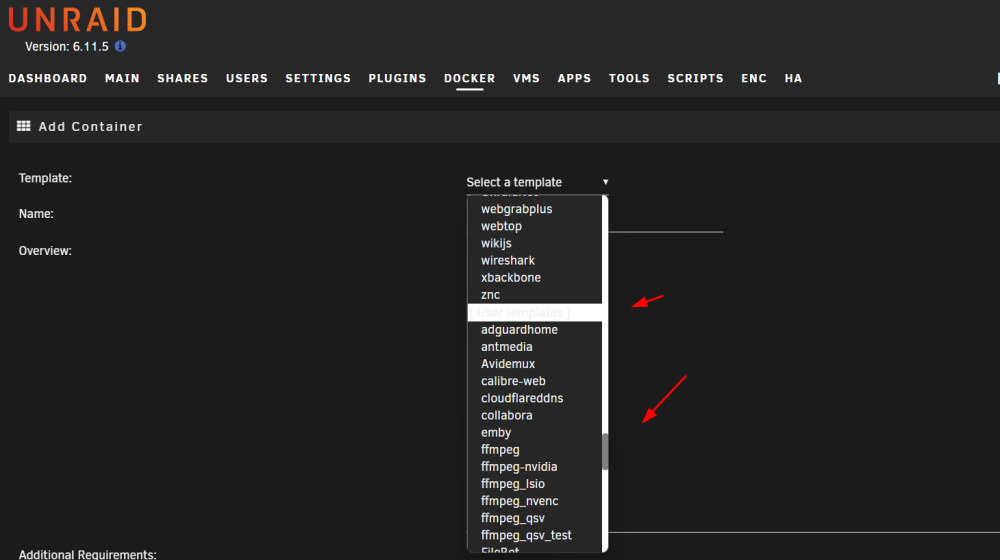Choose ffmpeg_lsio template
1000x560 pixels.
(x=534, y=485)
